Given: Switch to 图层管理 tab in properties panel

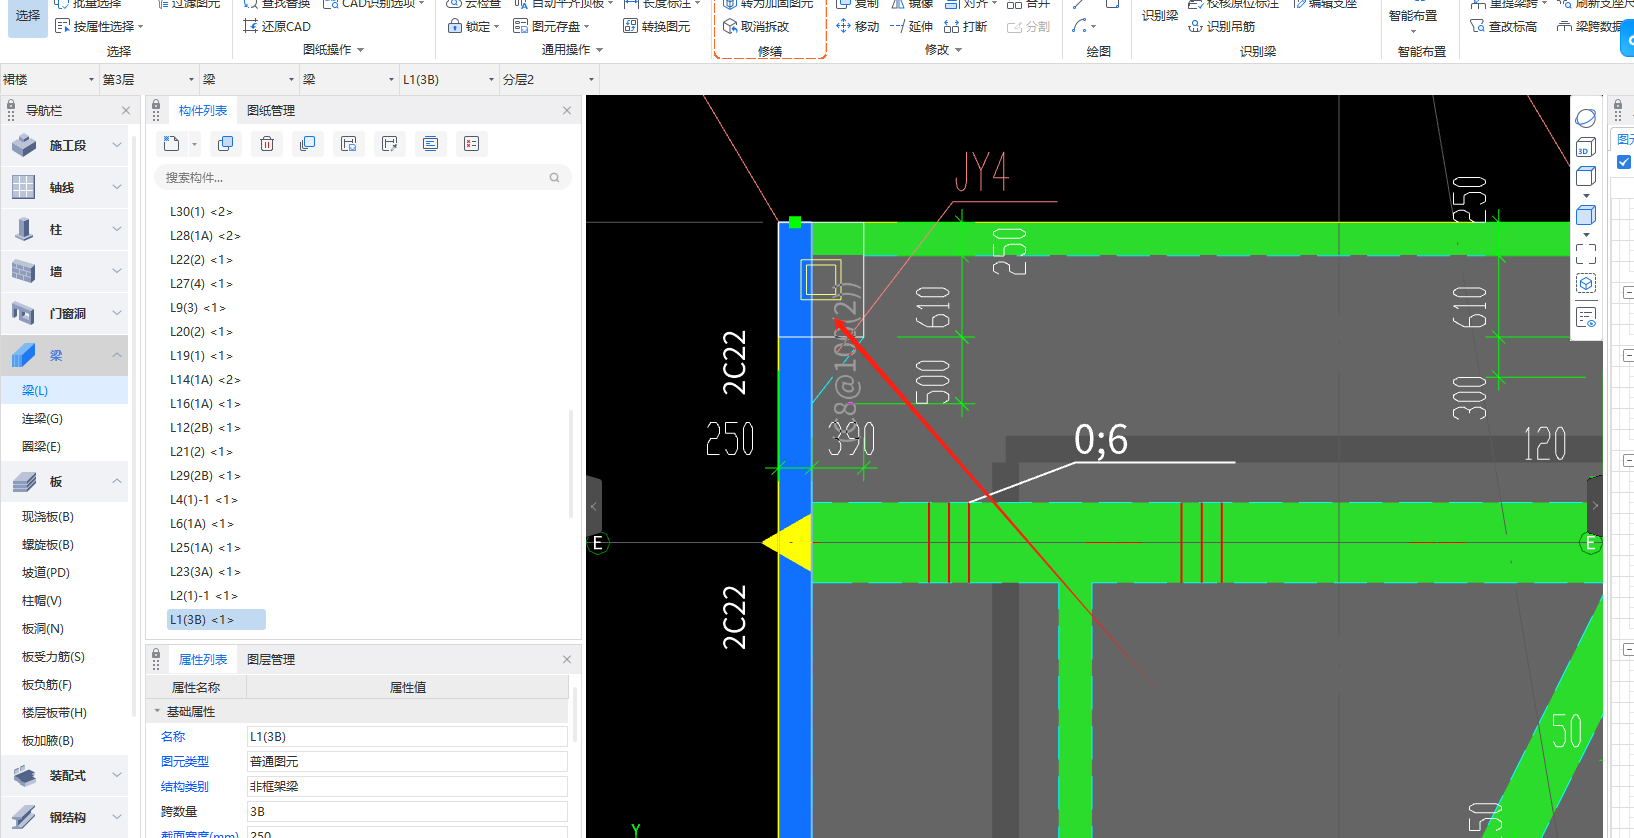Looking at the screenshot, I should pyautogui.click(x=271, y=660).
